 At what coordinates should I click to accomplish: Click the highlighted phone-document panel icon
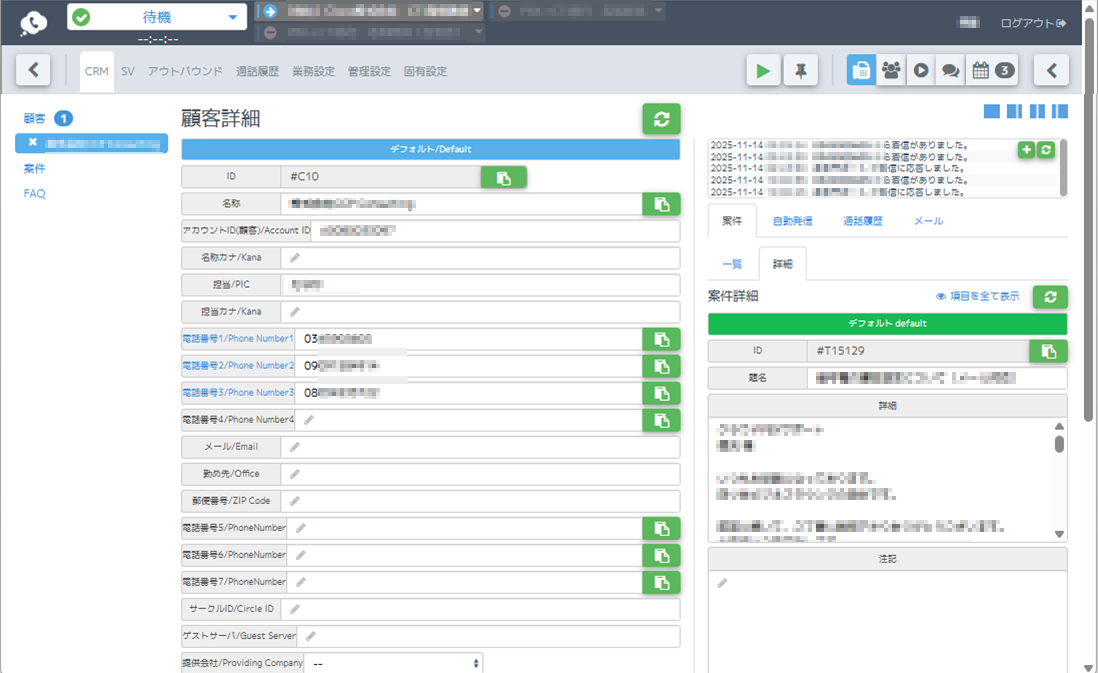861,70
